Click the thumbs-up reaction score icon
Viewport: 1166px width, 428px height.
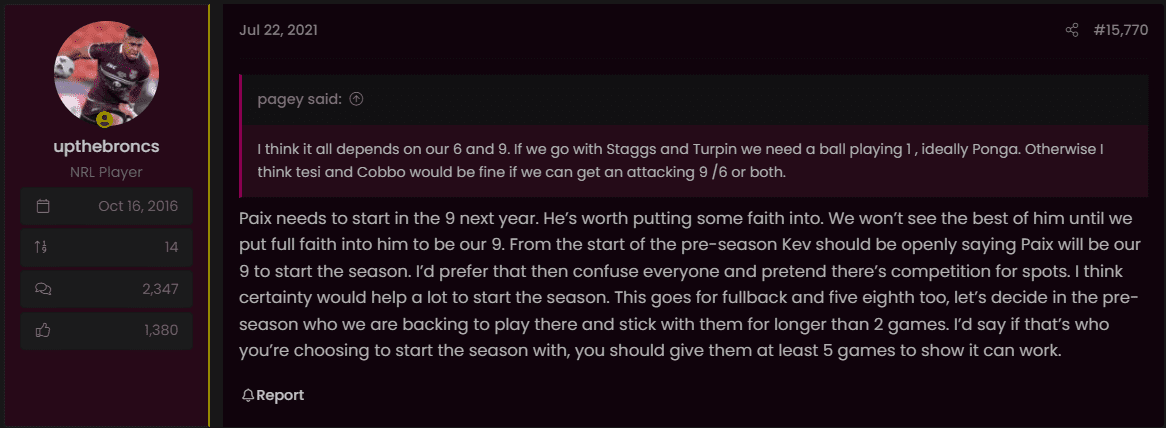(x=42, y=331)
